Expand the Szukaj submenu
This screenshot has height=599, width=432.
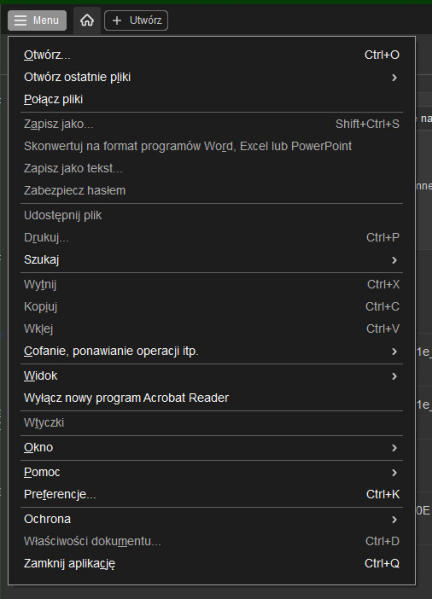coord(212,260)
